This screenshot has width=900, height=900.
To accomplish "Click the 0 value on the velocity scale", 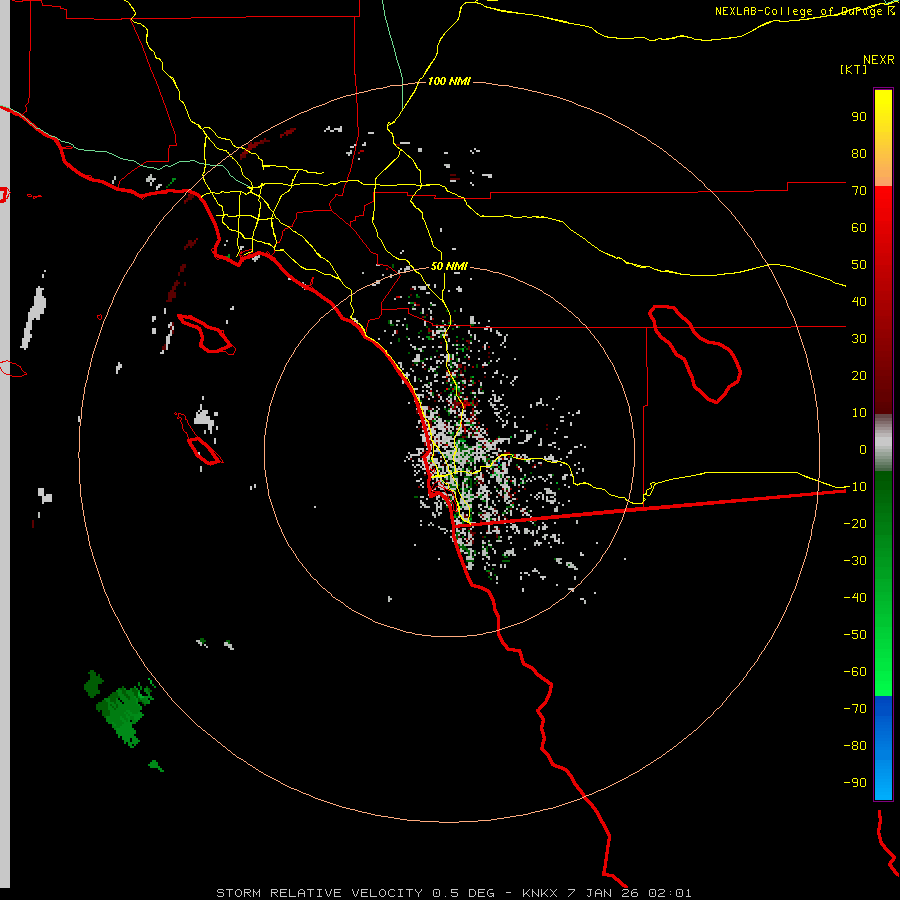I will click(863, 450).
